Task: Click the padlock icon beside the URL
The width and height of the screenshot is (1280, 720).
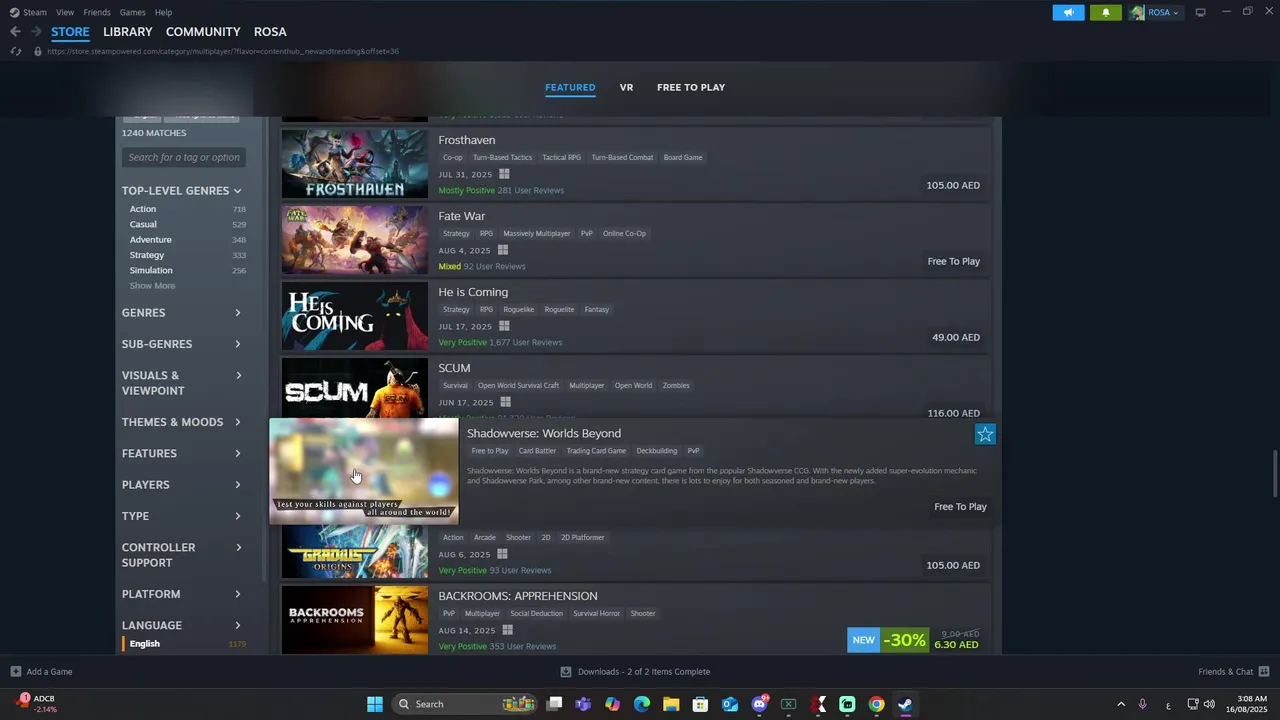Action: point(38,51)
